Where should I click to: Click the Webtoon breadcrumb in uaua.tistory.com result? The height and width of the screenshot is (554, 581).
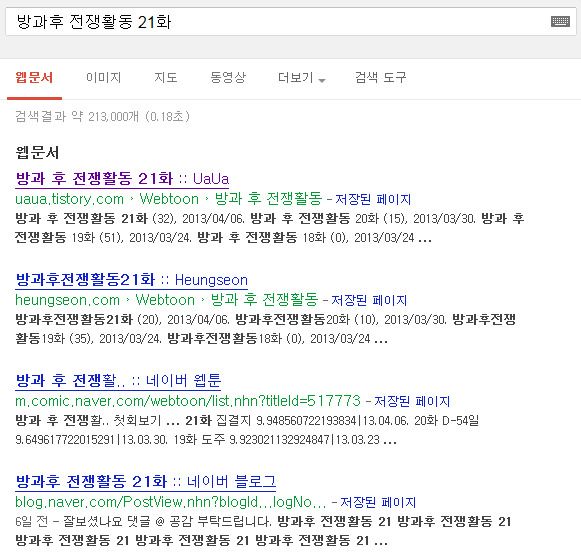[x=169, y=199]
